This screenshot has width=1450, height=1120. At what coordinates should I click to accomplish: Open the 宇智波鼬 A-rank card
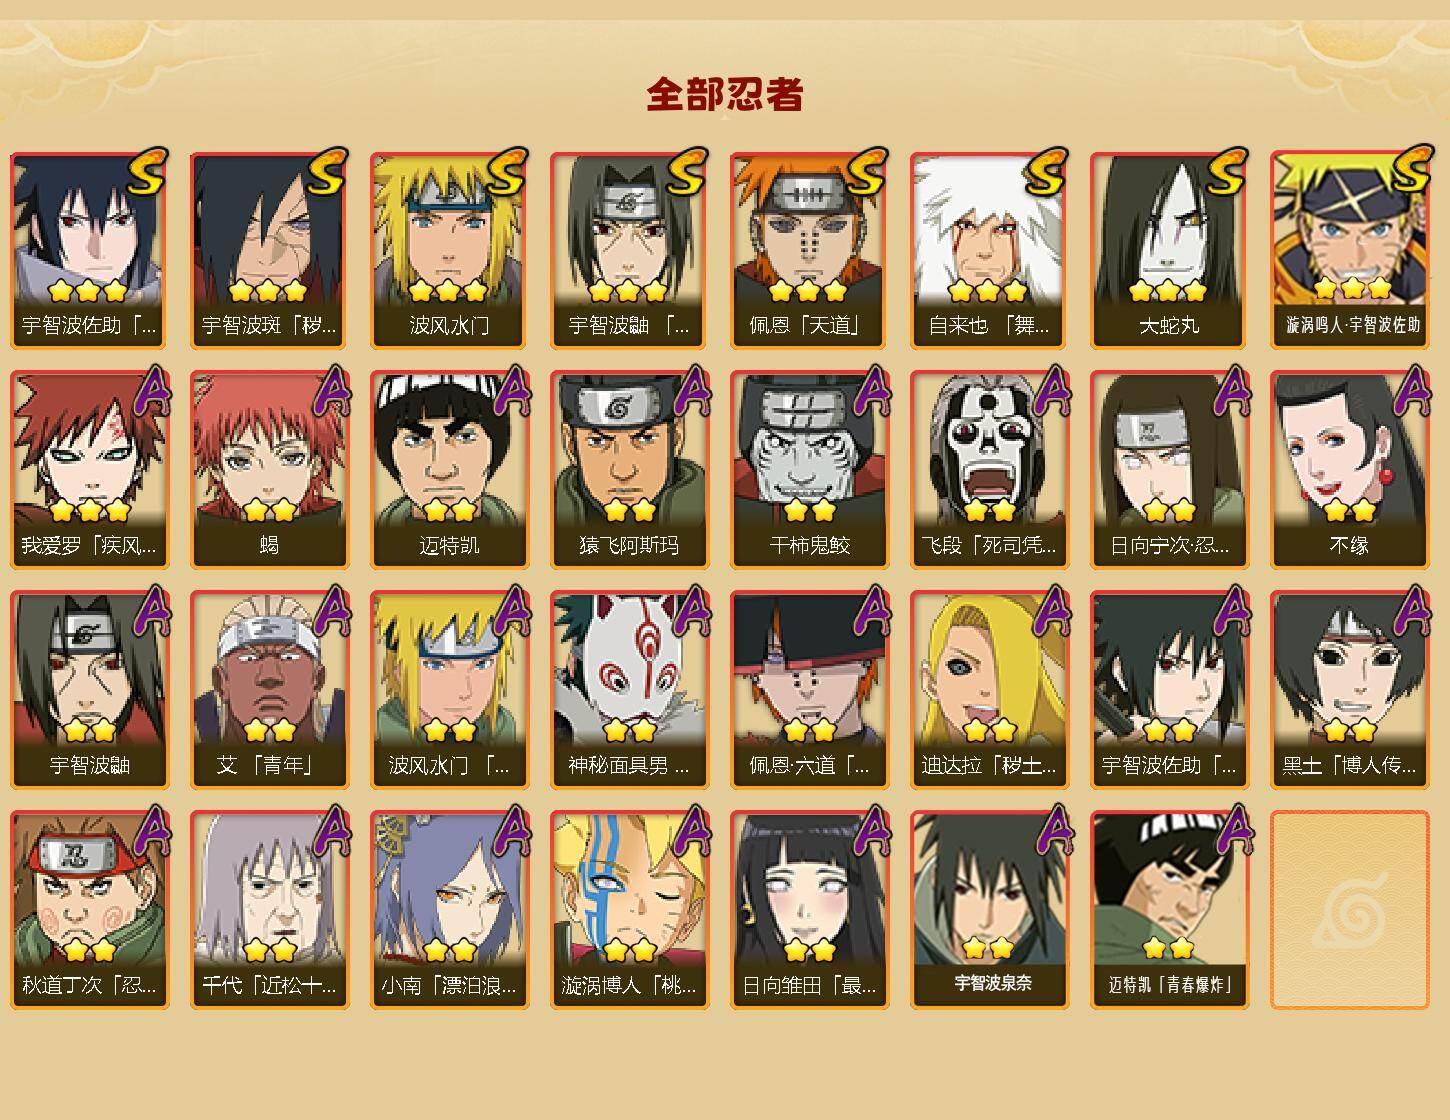(89, 690)
